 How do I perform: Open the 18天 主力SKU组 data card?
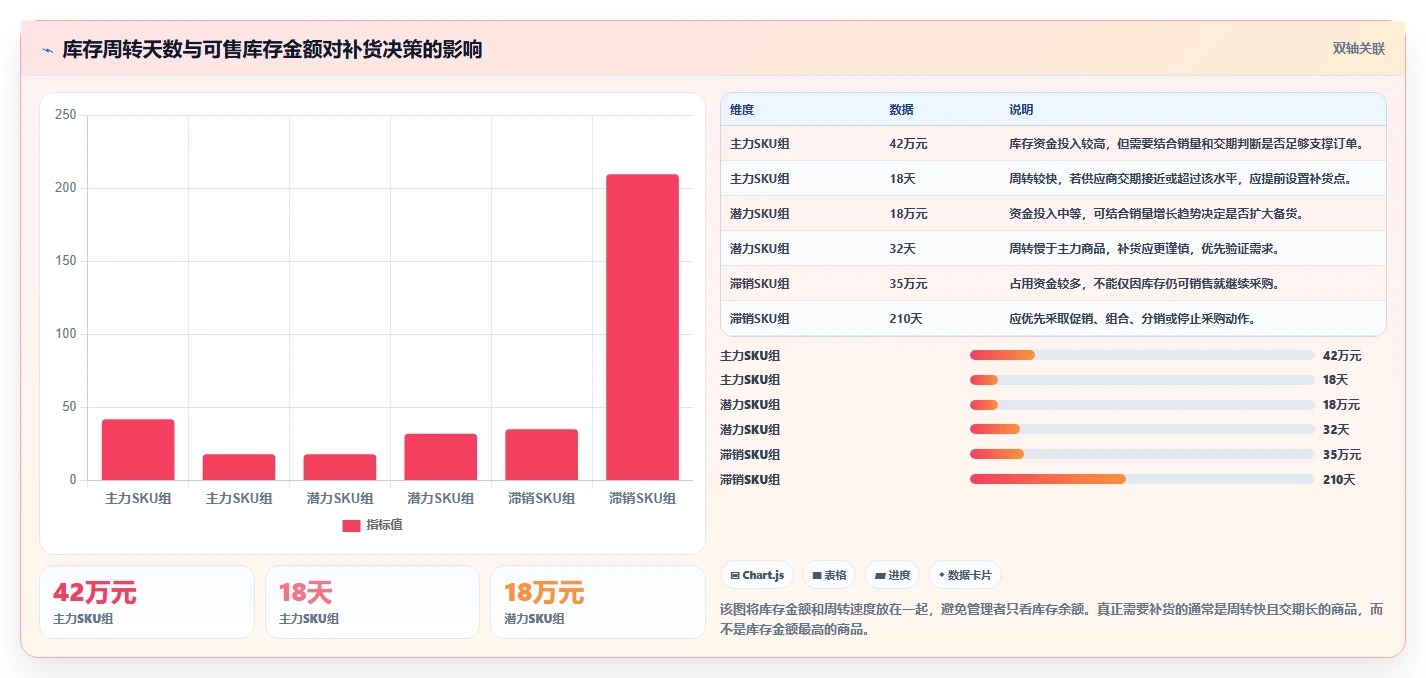point(372,602)
